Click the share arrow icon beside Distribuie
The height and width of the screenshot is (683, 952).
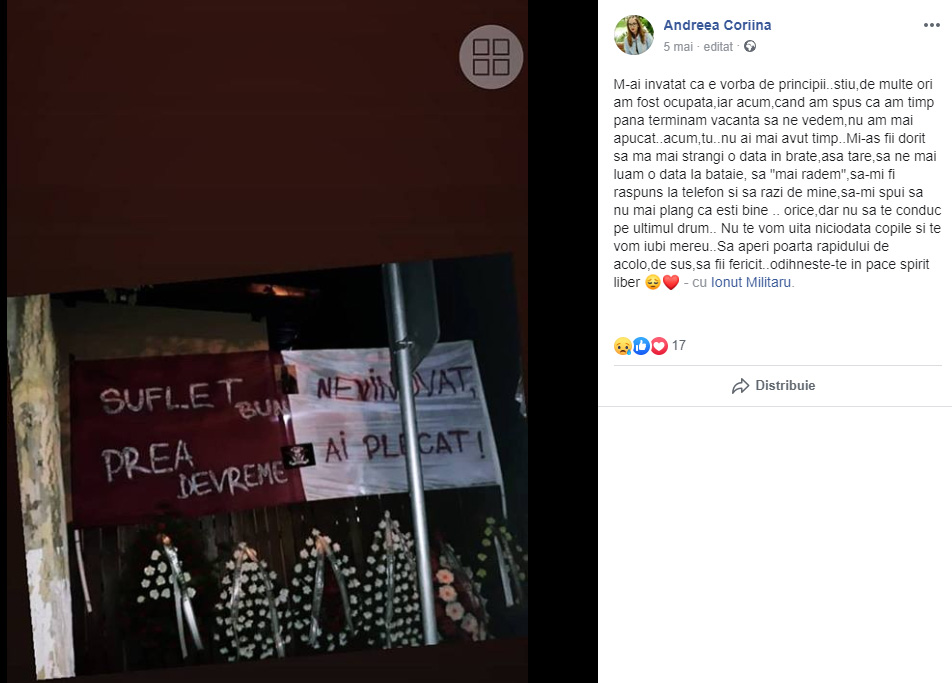click(741, 386)
